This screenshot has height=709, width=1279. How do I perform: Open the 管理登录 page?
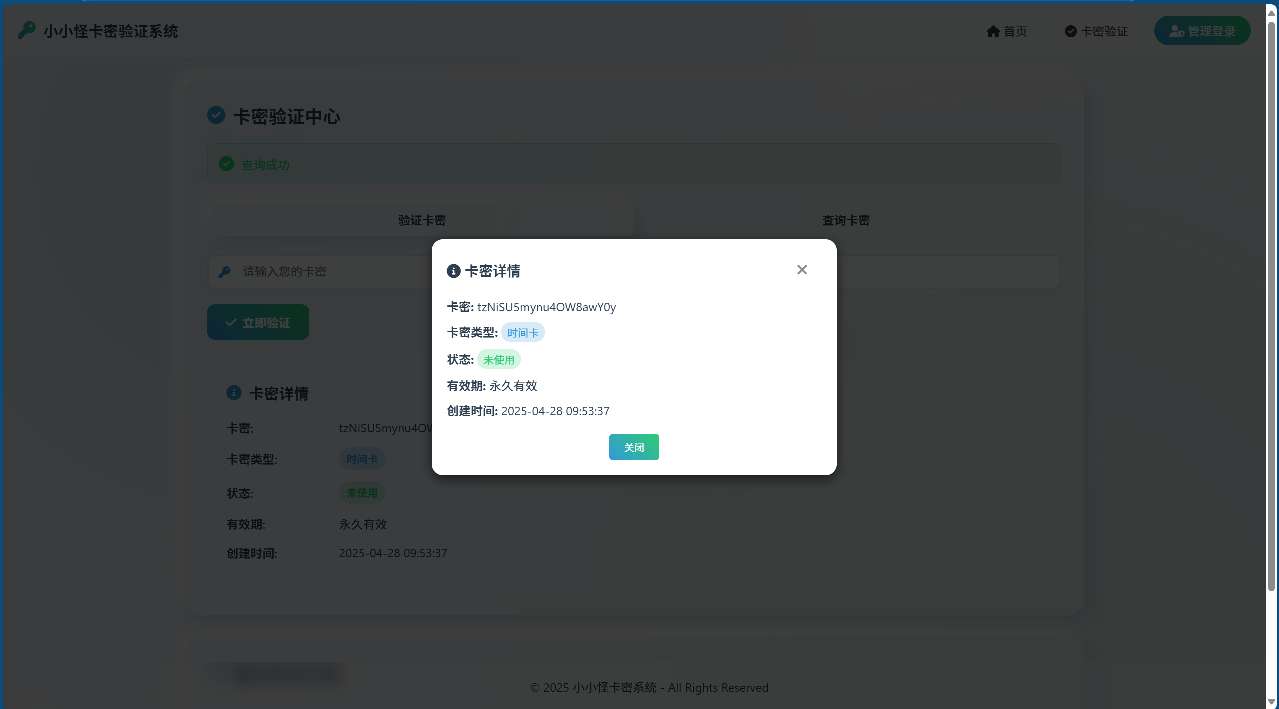[1202, 30]
